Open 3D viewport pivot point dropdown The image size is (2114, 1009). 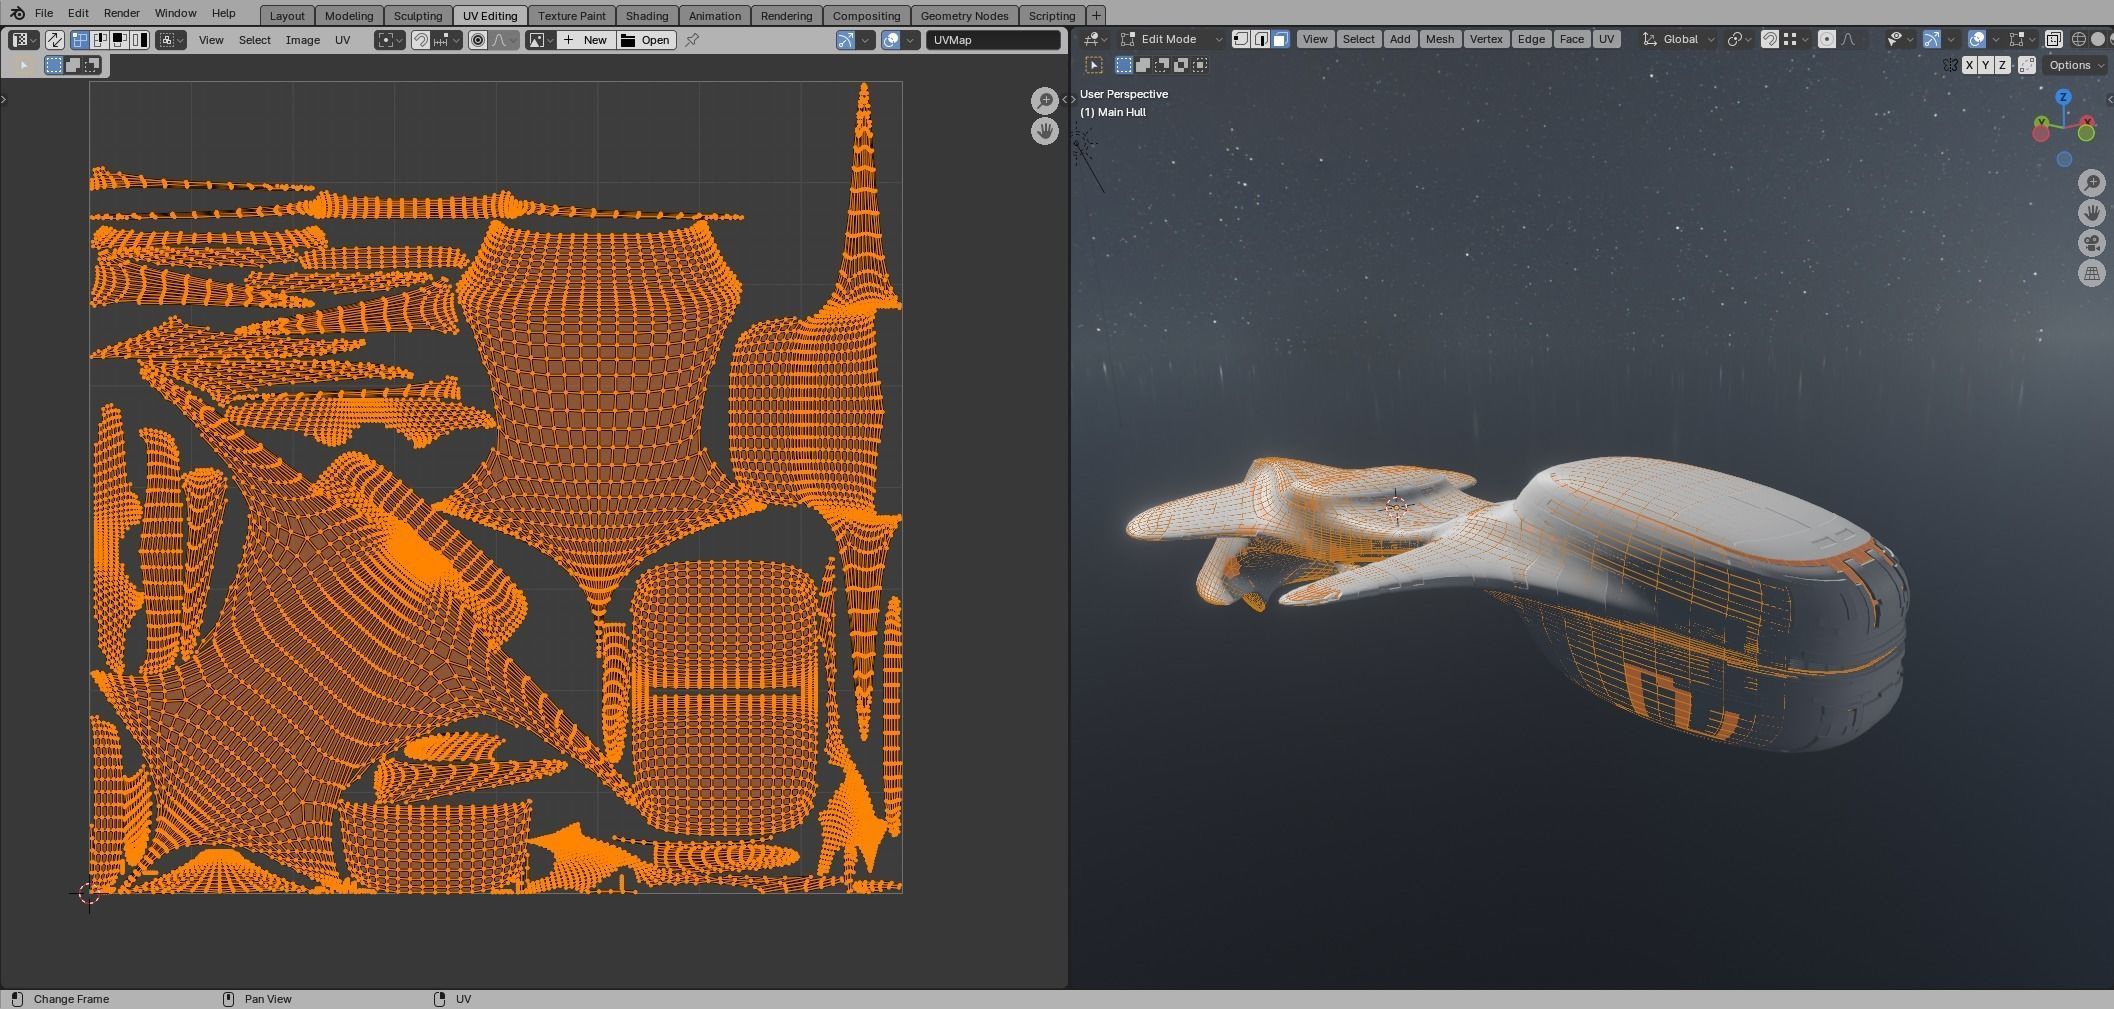[x=1740, y=39]
